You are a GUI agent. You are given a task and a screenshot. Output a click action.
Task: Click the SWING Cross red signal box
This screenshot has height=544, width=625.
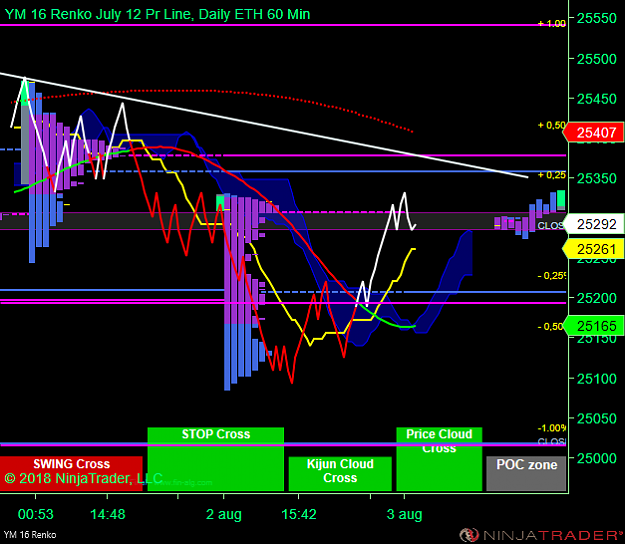(71, 473)
